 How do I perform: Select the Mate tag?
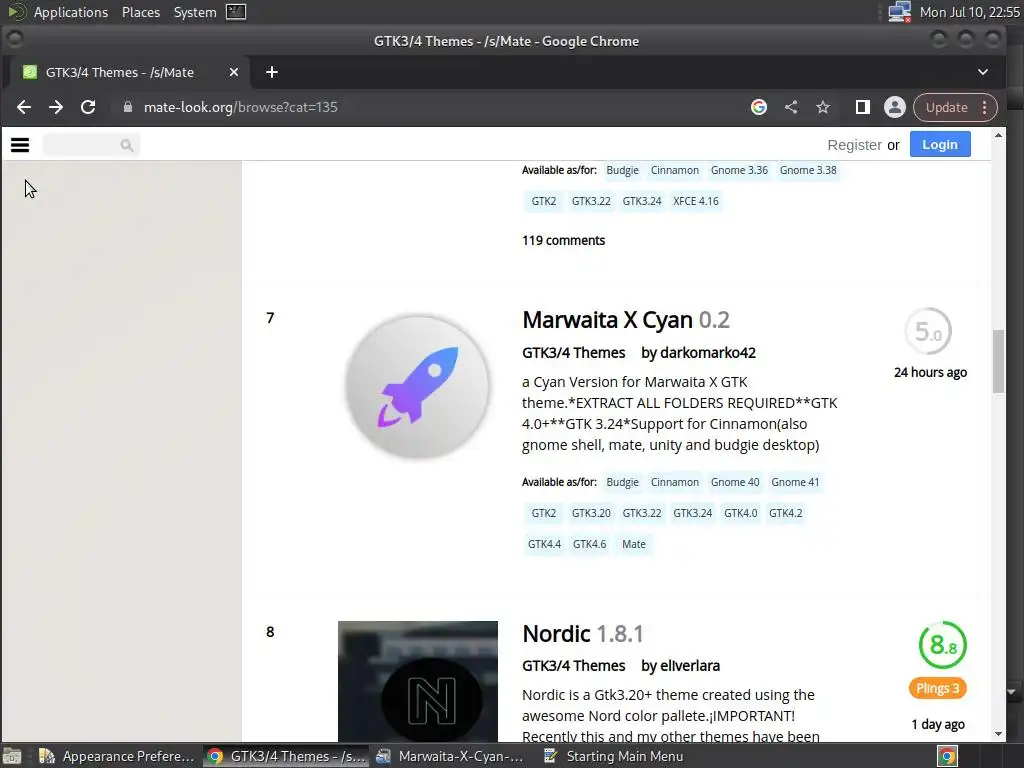pos(633,544)
